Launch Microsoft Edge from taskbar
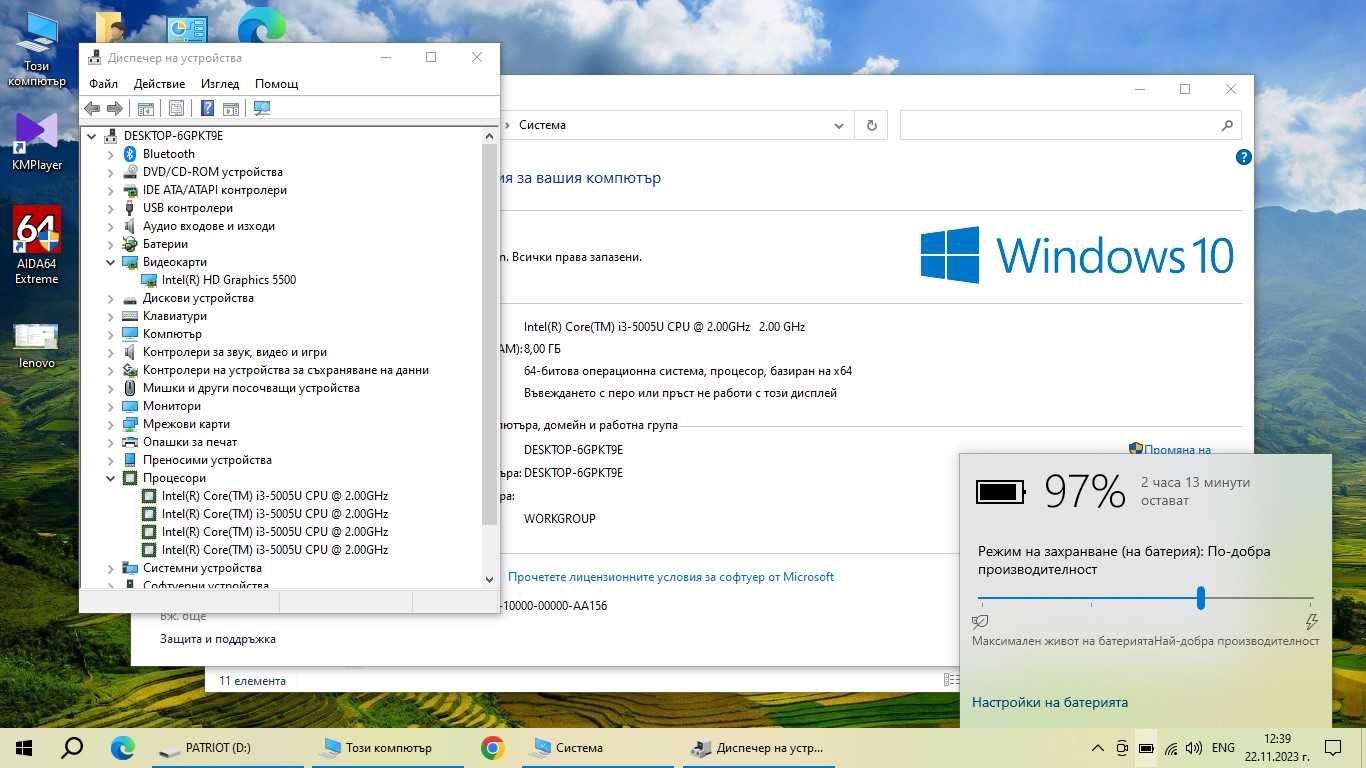 tap(122, 747)
